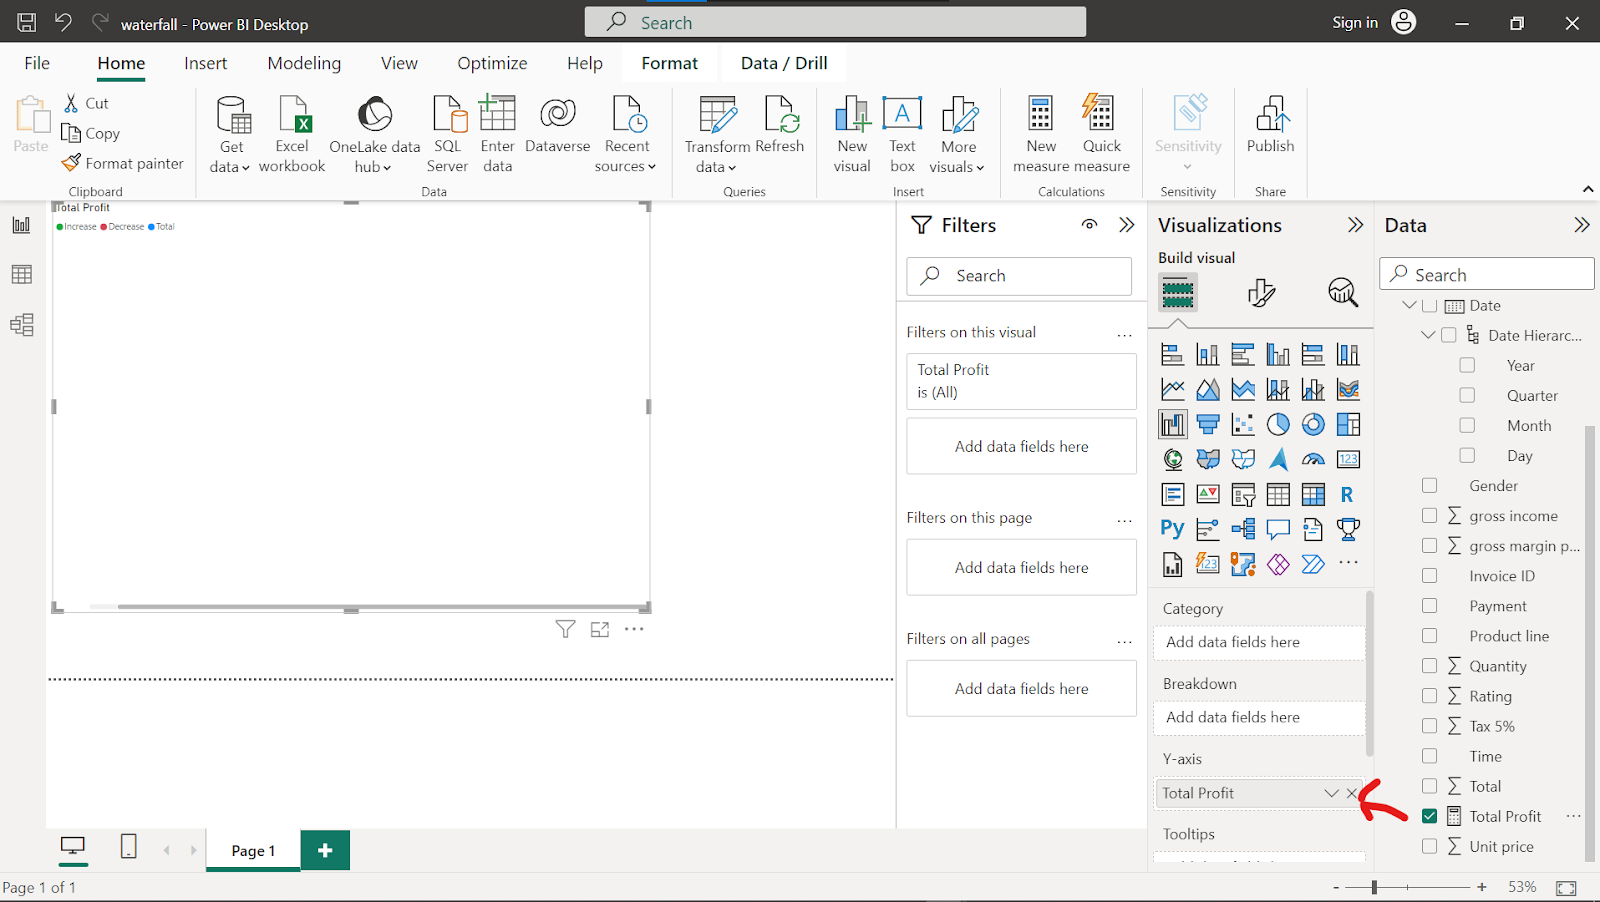Click Format painter
This screenshot has height=902, width=1600.
click(123, 163)
